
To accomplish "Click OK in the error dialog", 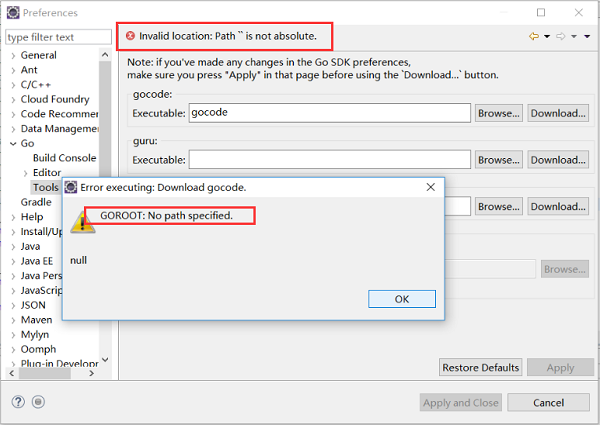I will 402,299.
